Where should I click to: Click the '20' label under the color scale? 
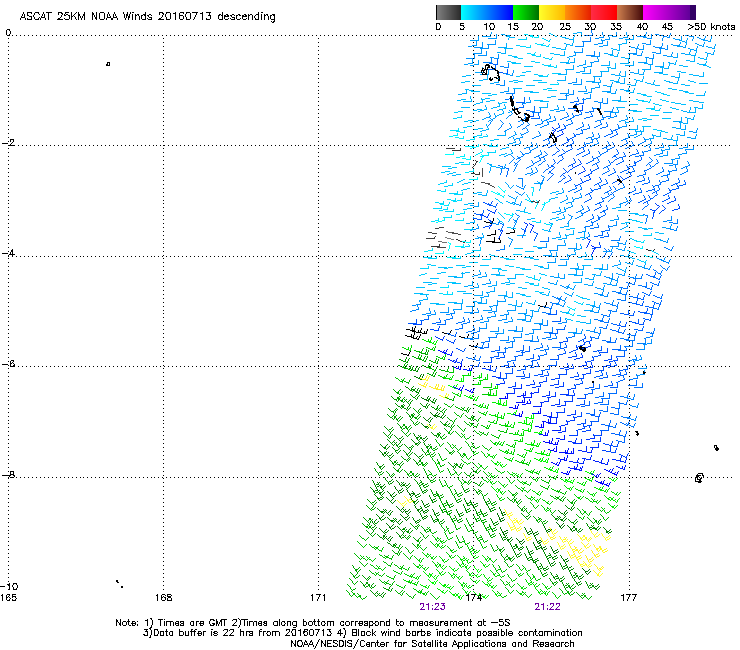[537, 27]
